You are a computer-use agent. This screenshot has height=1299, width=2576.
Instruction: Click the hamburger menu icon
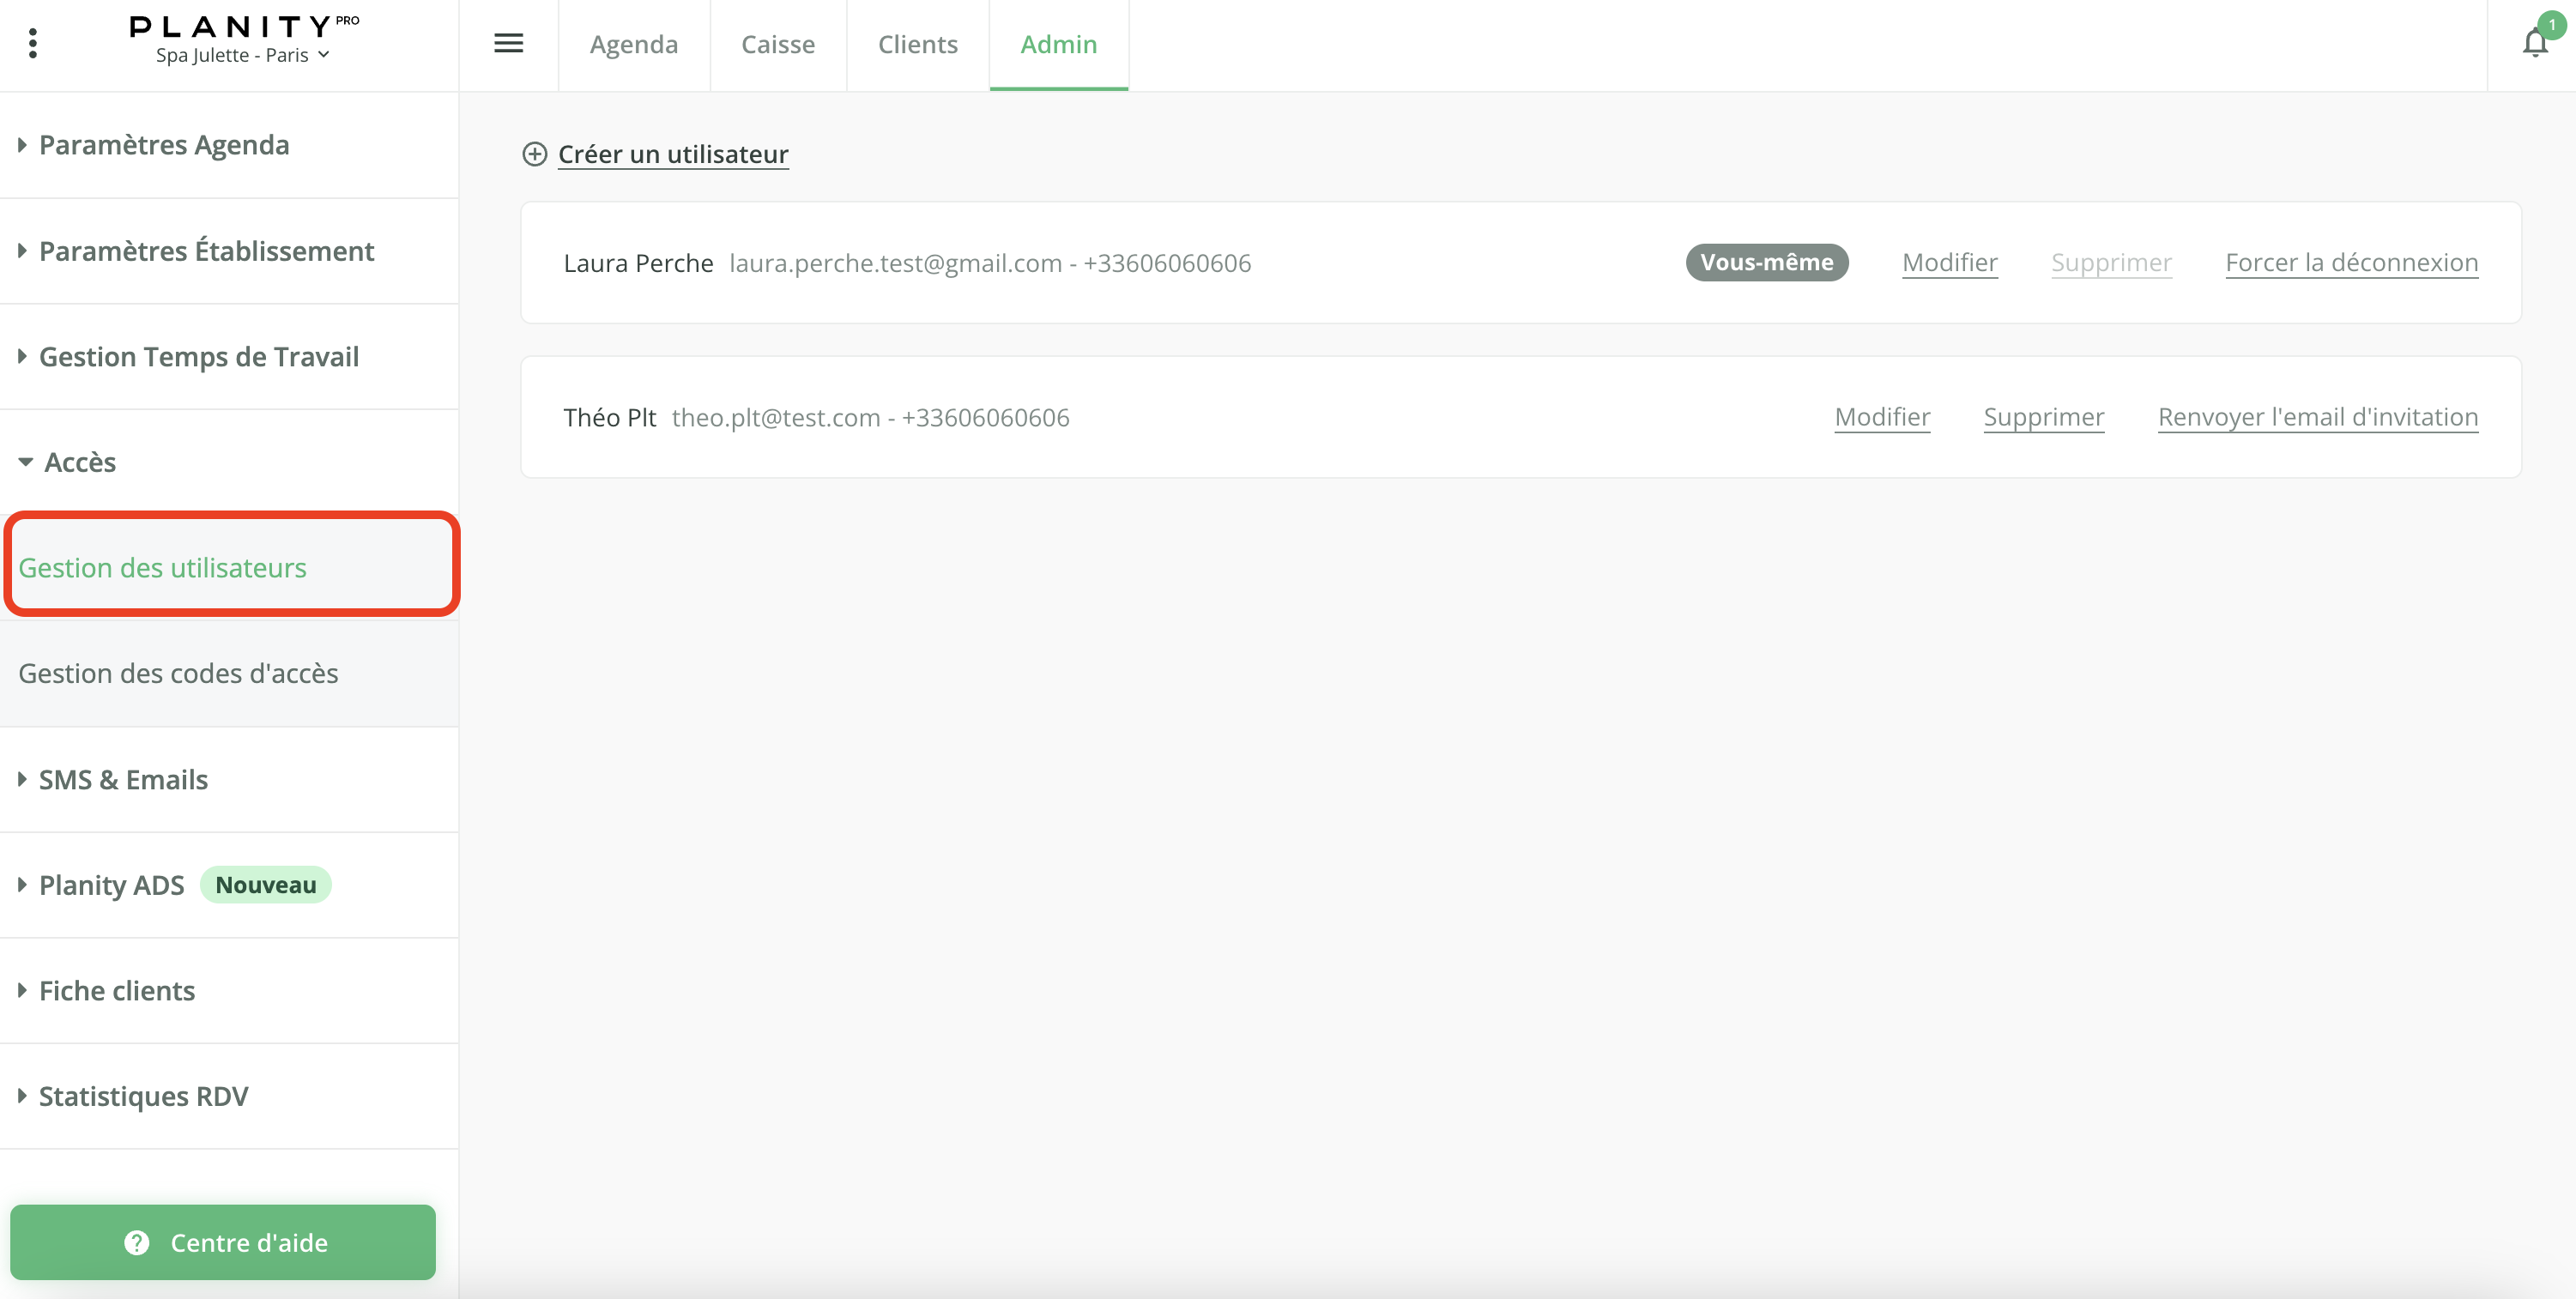tap(508, 43)
